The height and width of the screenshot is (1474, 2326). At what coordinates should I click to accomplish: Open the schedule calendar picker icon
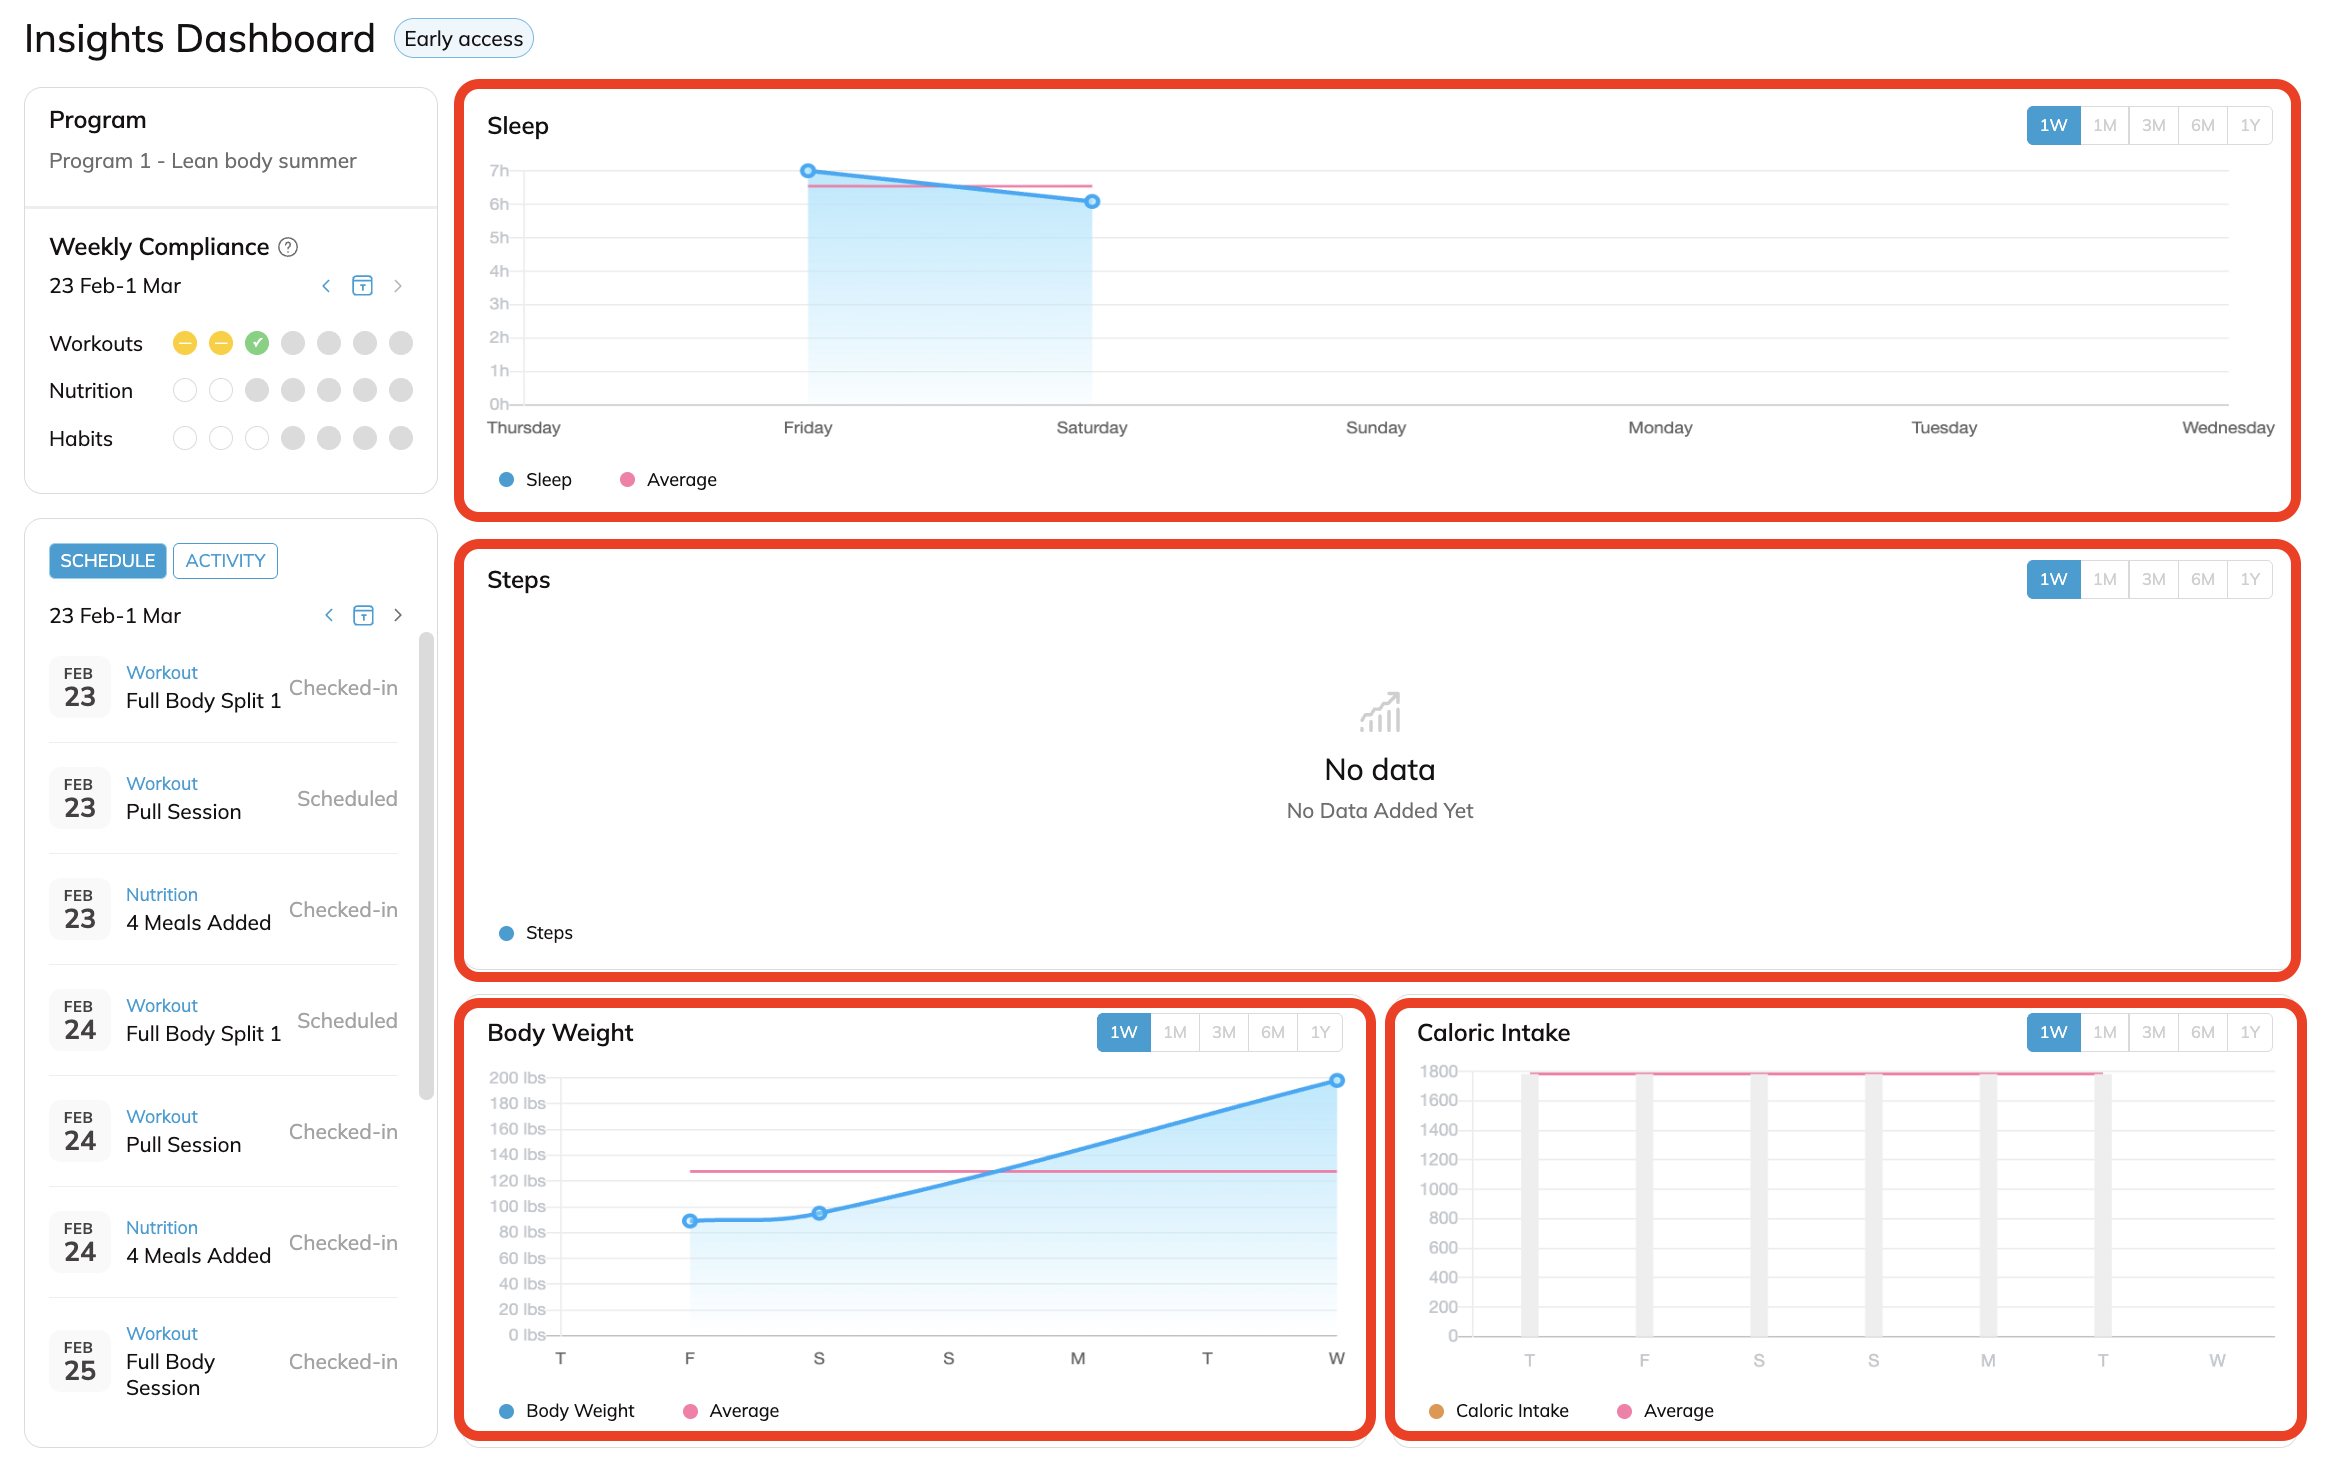point(363,615)
